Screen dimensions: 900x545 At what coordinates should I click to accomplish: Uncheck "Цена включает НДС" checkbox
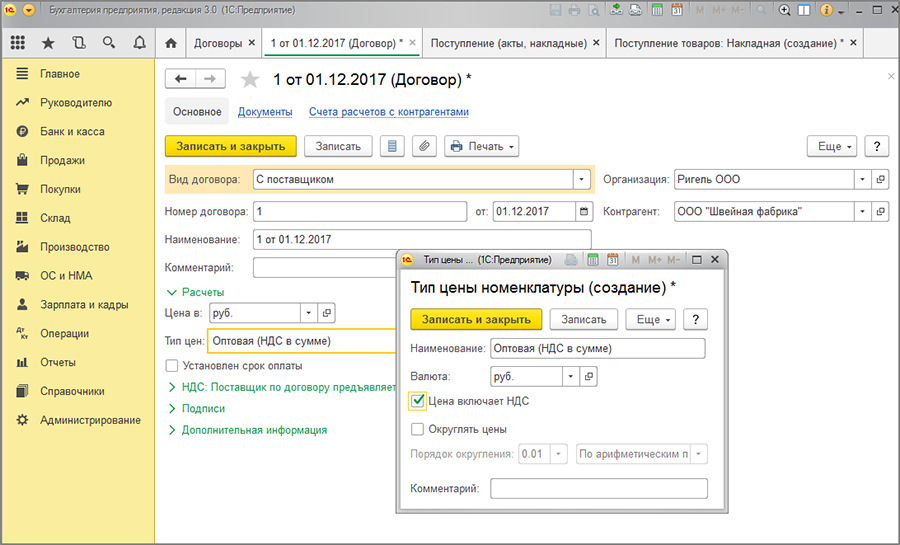click(x=418, y=401)
